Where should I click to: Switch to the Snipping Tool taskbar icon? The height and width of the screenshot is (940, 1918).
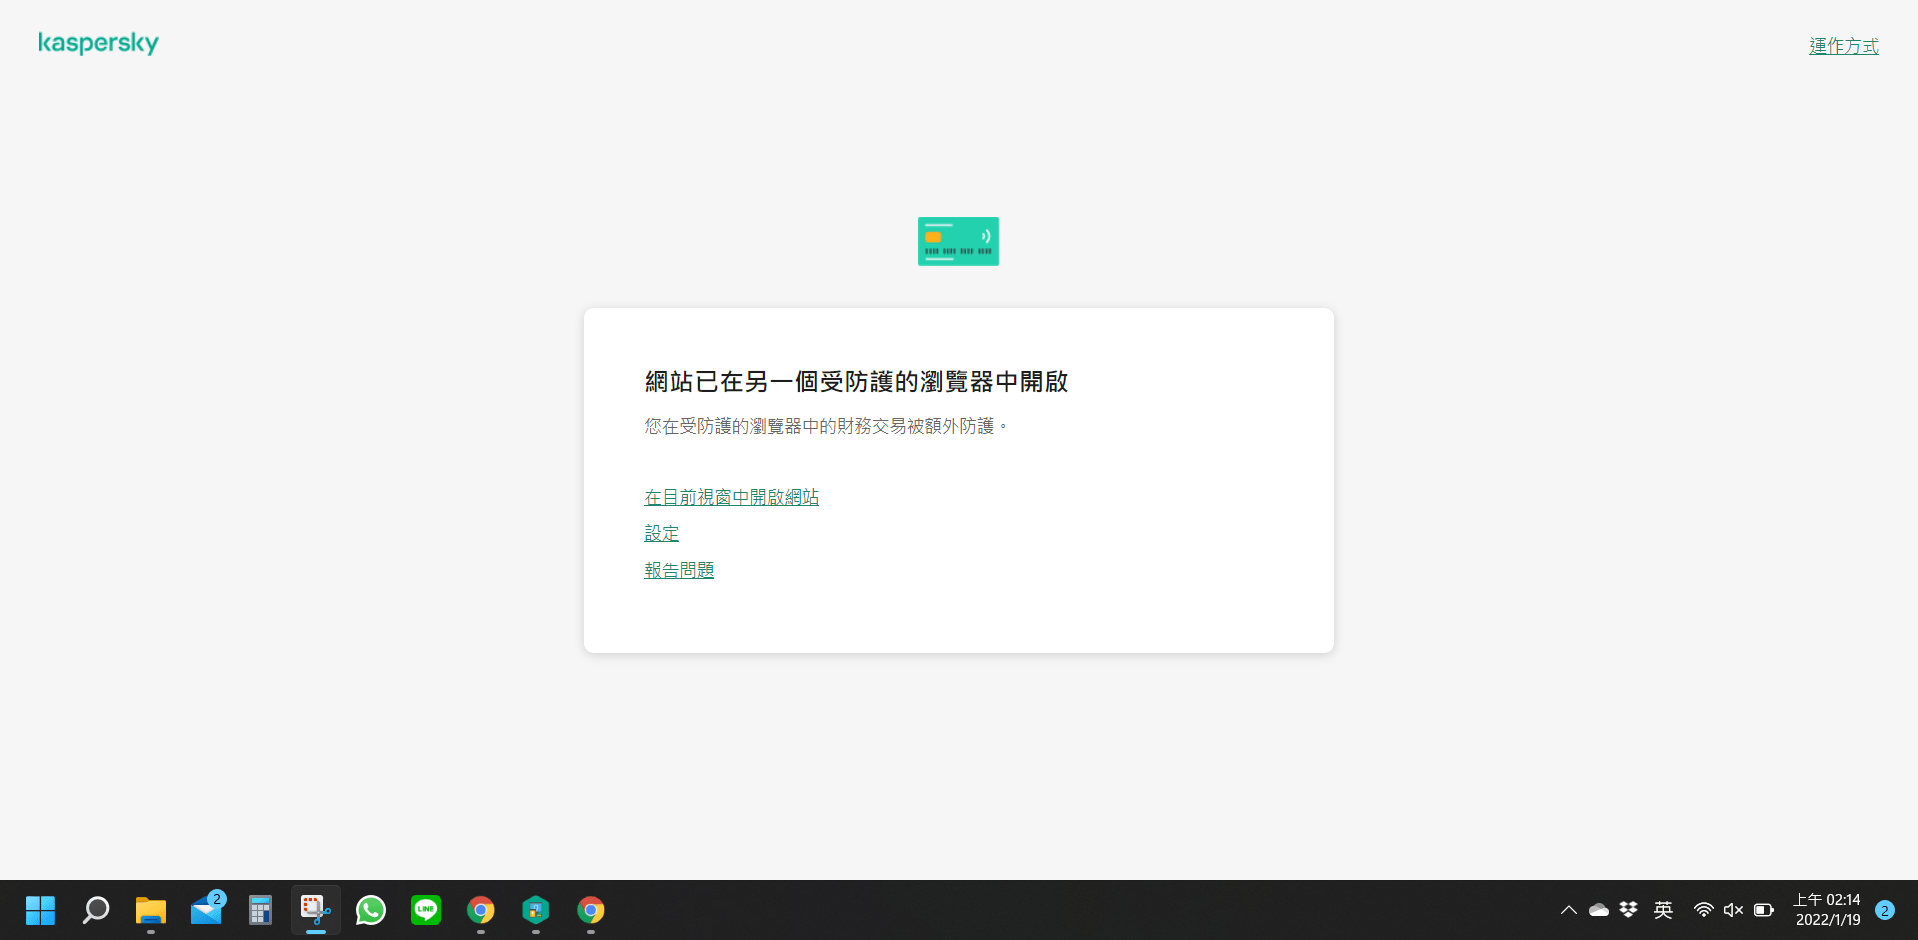(x=316, y=910)
